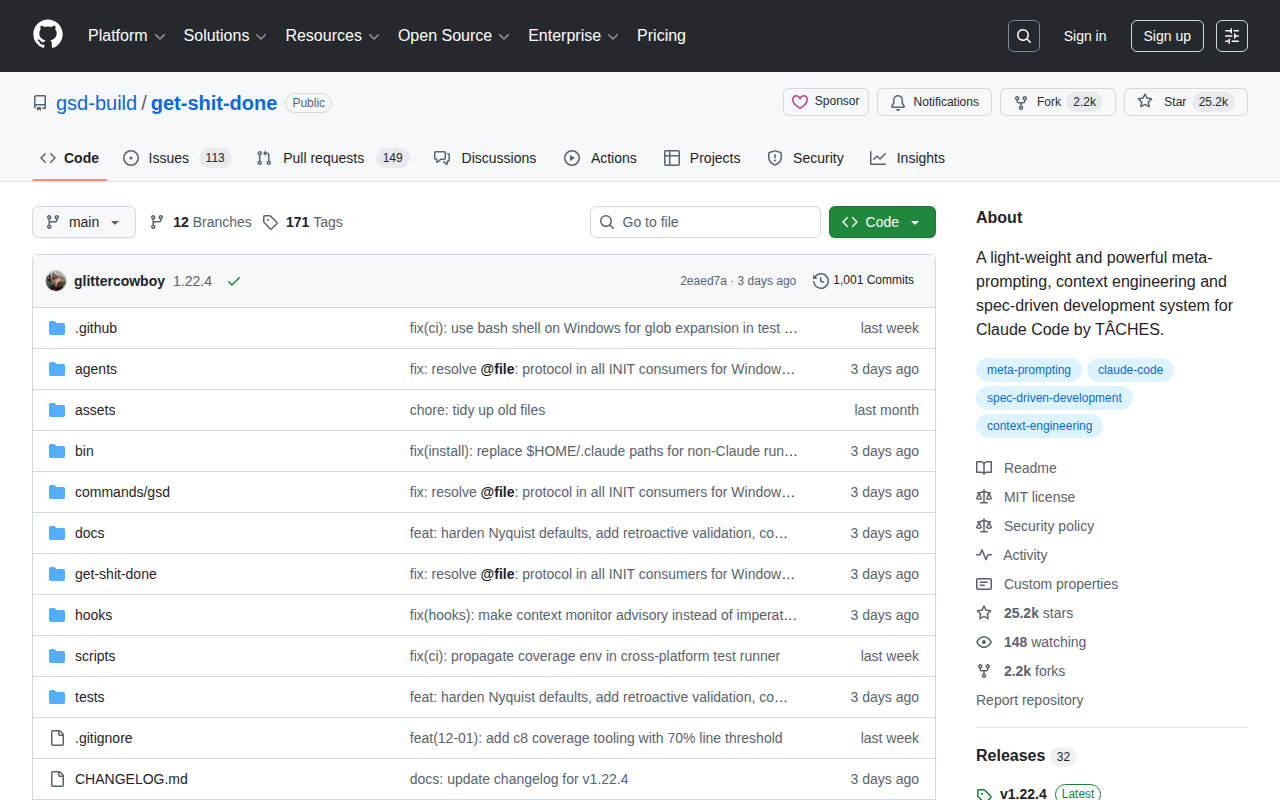The image size is (1280, 800).
Task: Click the verified commit checkmark badge
Action: pos(234,281)
